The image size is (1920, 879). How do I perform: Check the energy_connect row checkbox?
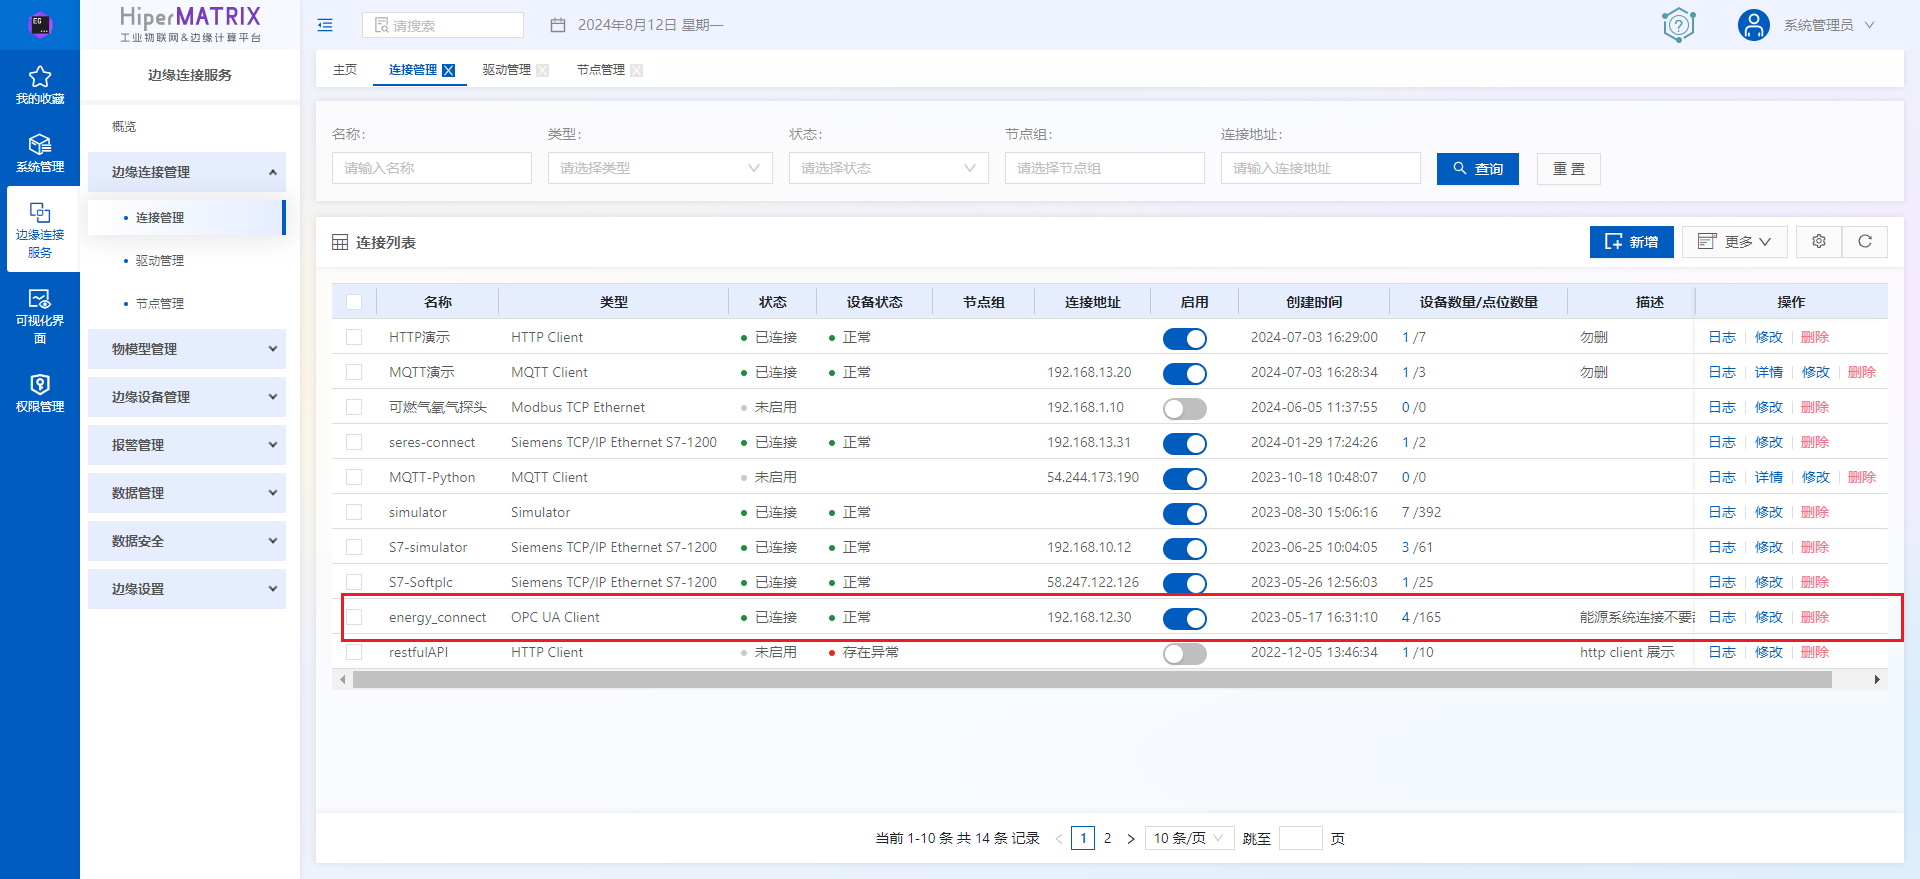click(354, 617)
